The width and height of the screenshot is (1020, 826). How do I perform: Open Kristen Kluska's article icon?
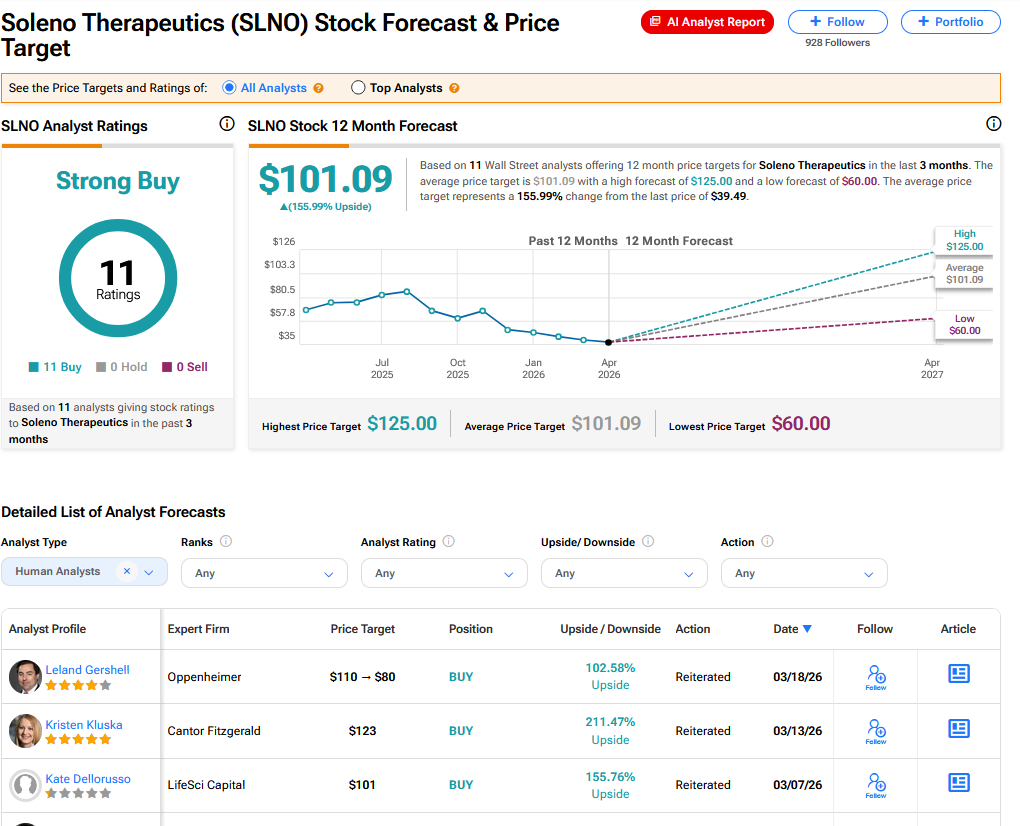tap(958, 730)
